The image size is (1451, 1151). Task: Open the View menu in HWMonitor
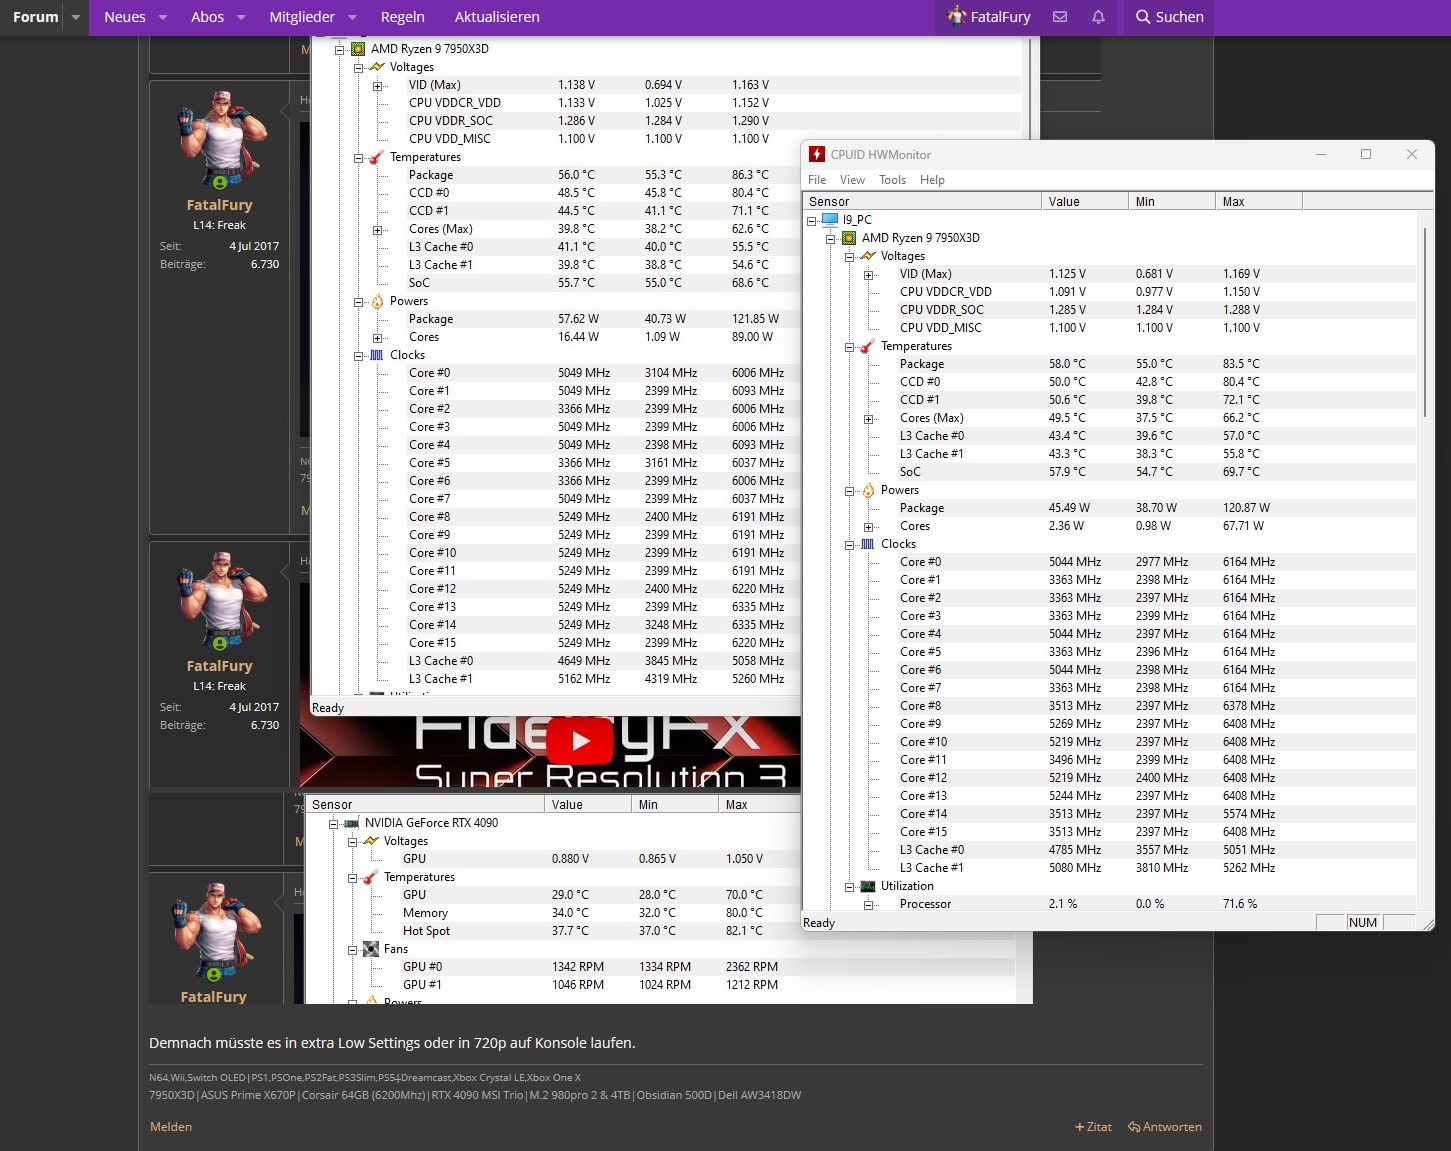coord(852,180)
